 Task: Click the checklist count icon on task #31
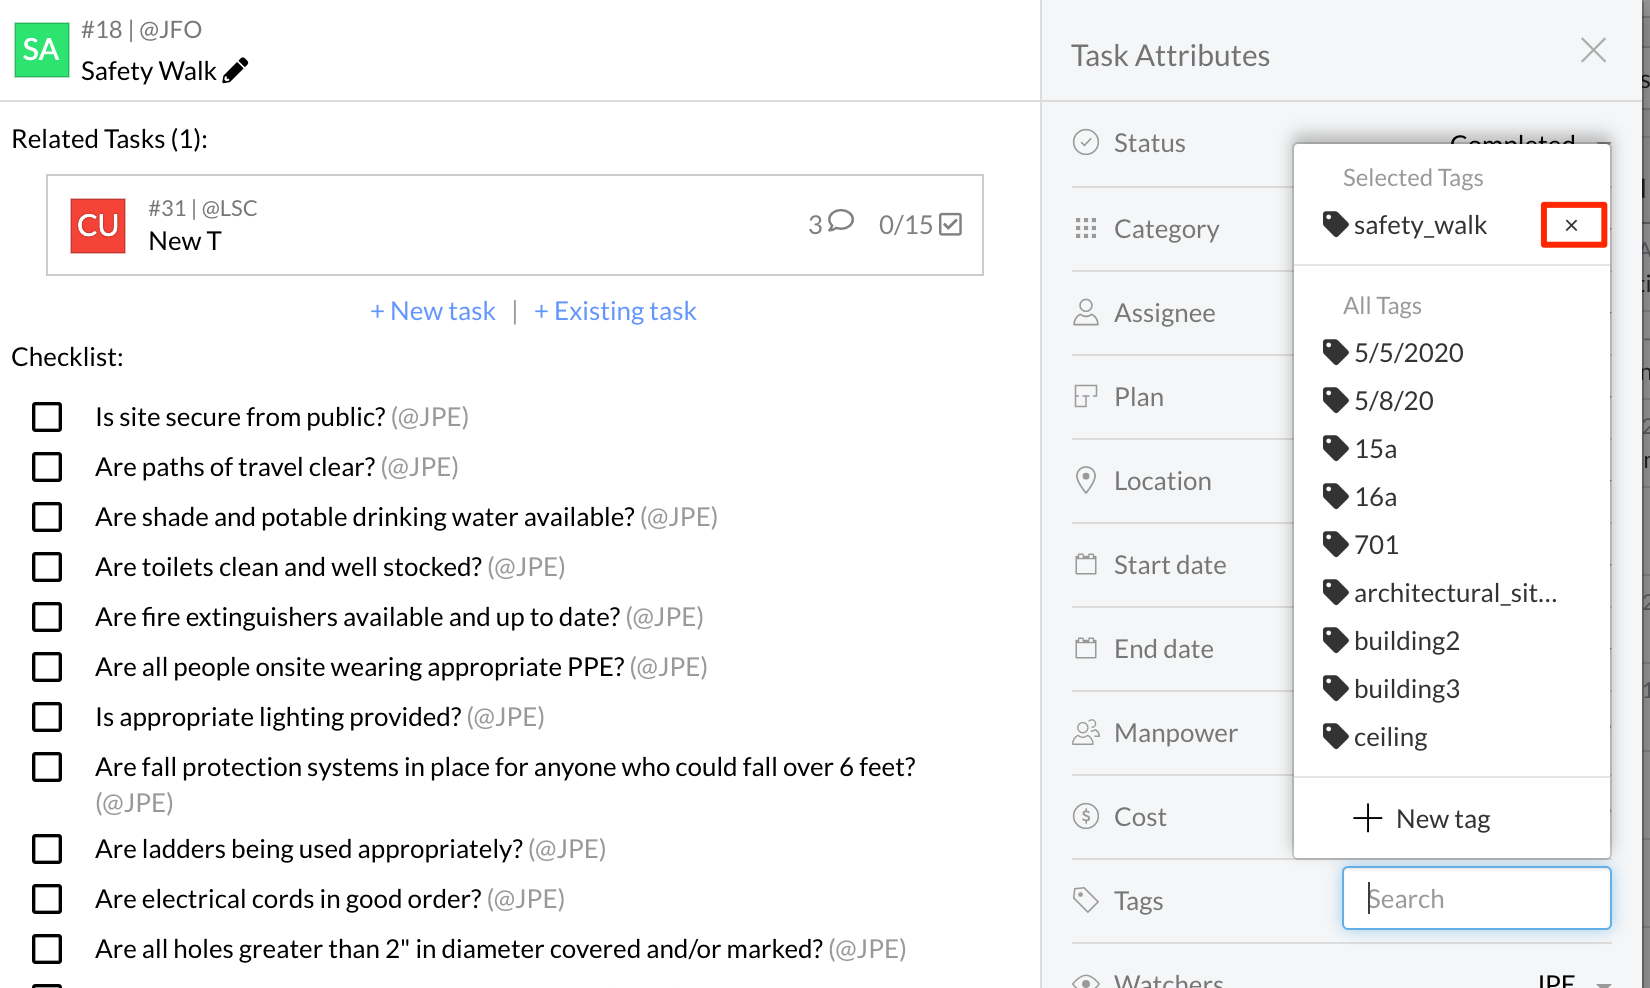(x=950, y=225)
